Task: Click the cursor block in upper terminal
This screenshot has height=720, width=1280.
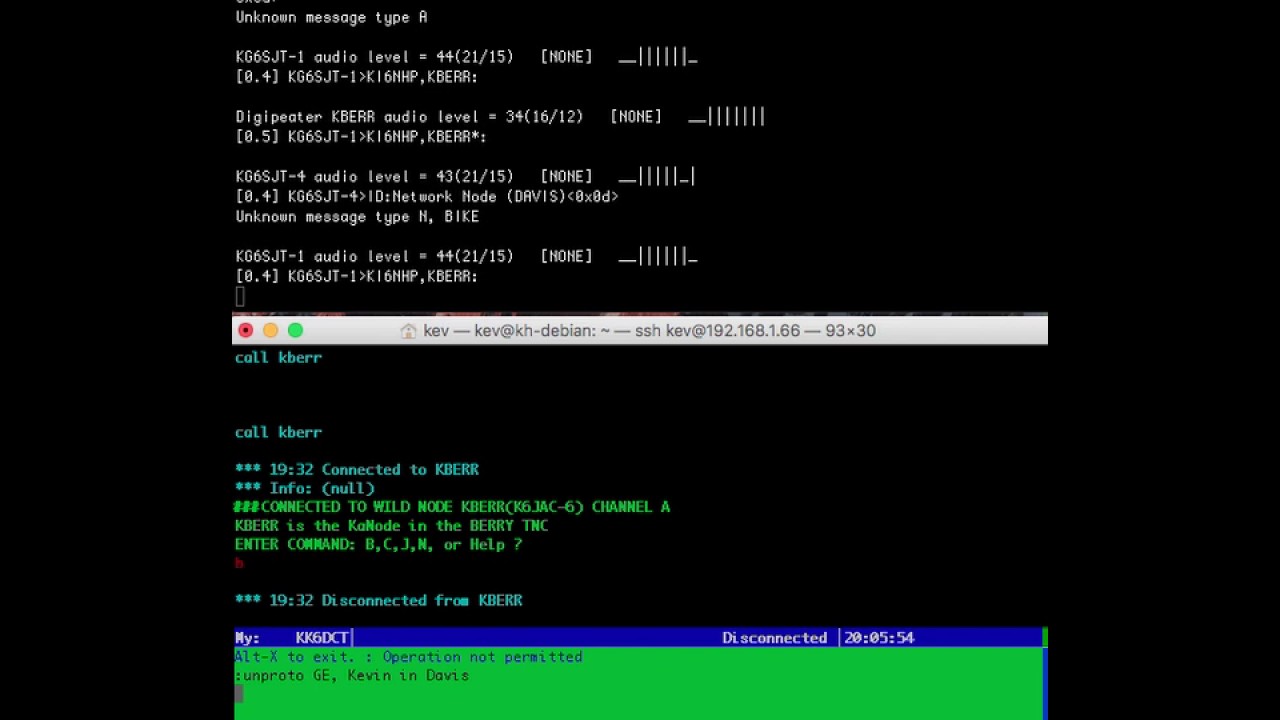Action: tap(240, 296)
